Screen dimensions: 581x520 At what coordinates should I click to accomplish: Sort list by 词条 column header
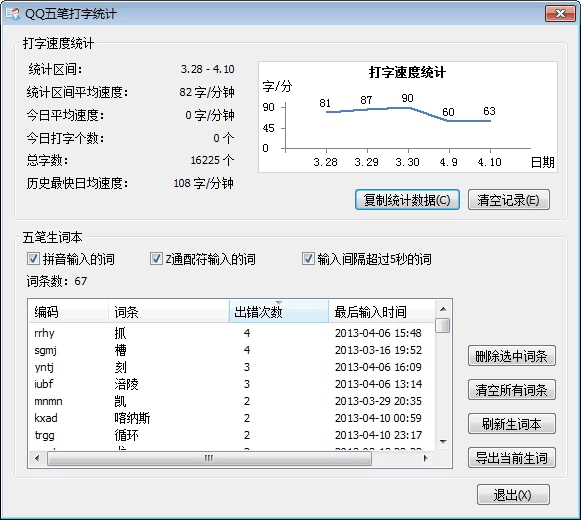coord(169,312)
